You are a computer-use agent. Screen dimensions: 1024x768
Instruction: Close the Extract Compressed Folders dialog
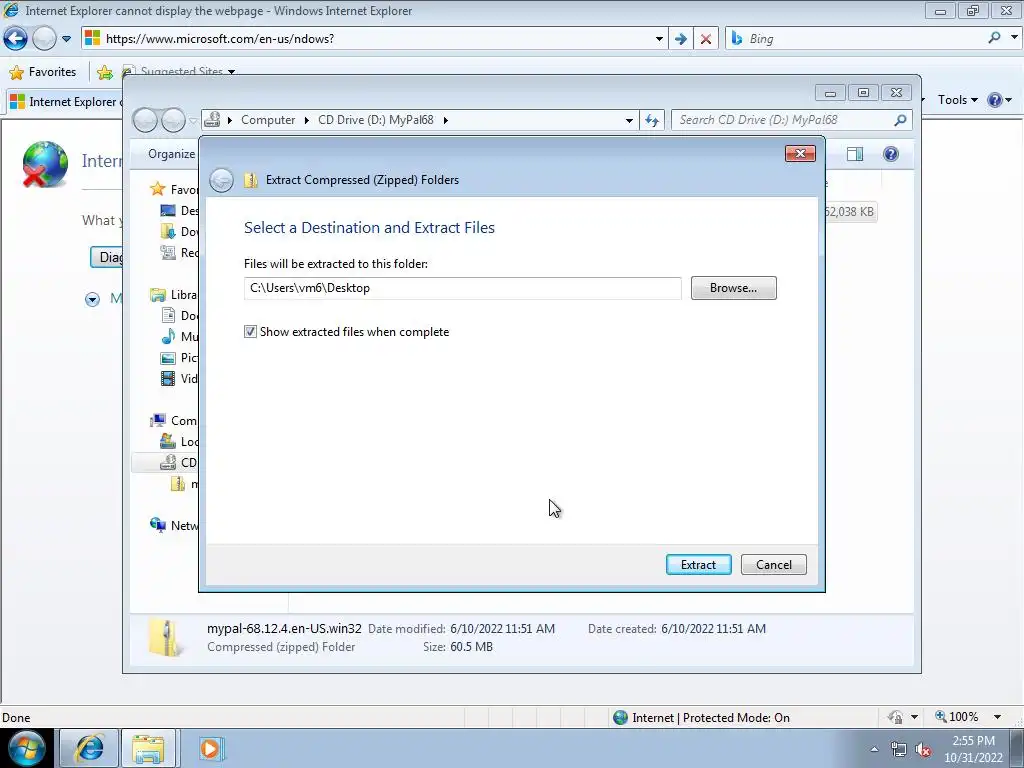click(800, 153)
